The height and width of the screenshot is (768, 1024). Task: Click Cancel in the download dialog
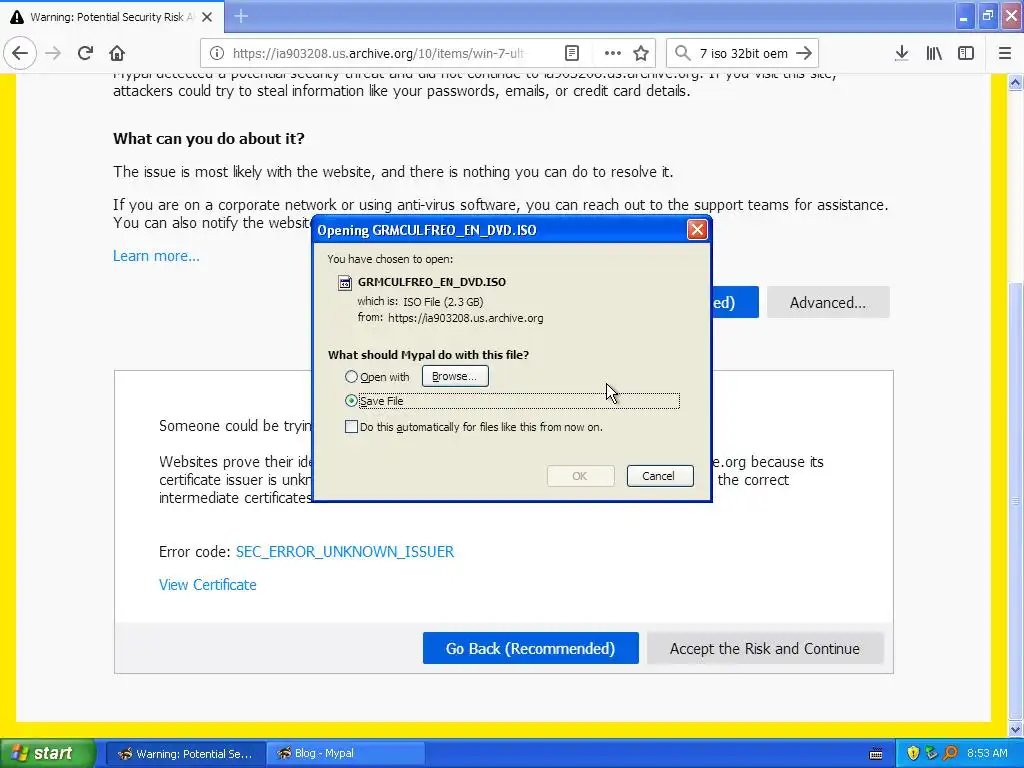click(x=660, y=476)
